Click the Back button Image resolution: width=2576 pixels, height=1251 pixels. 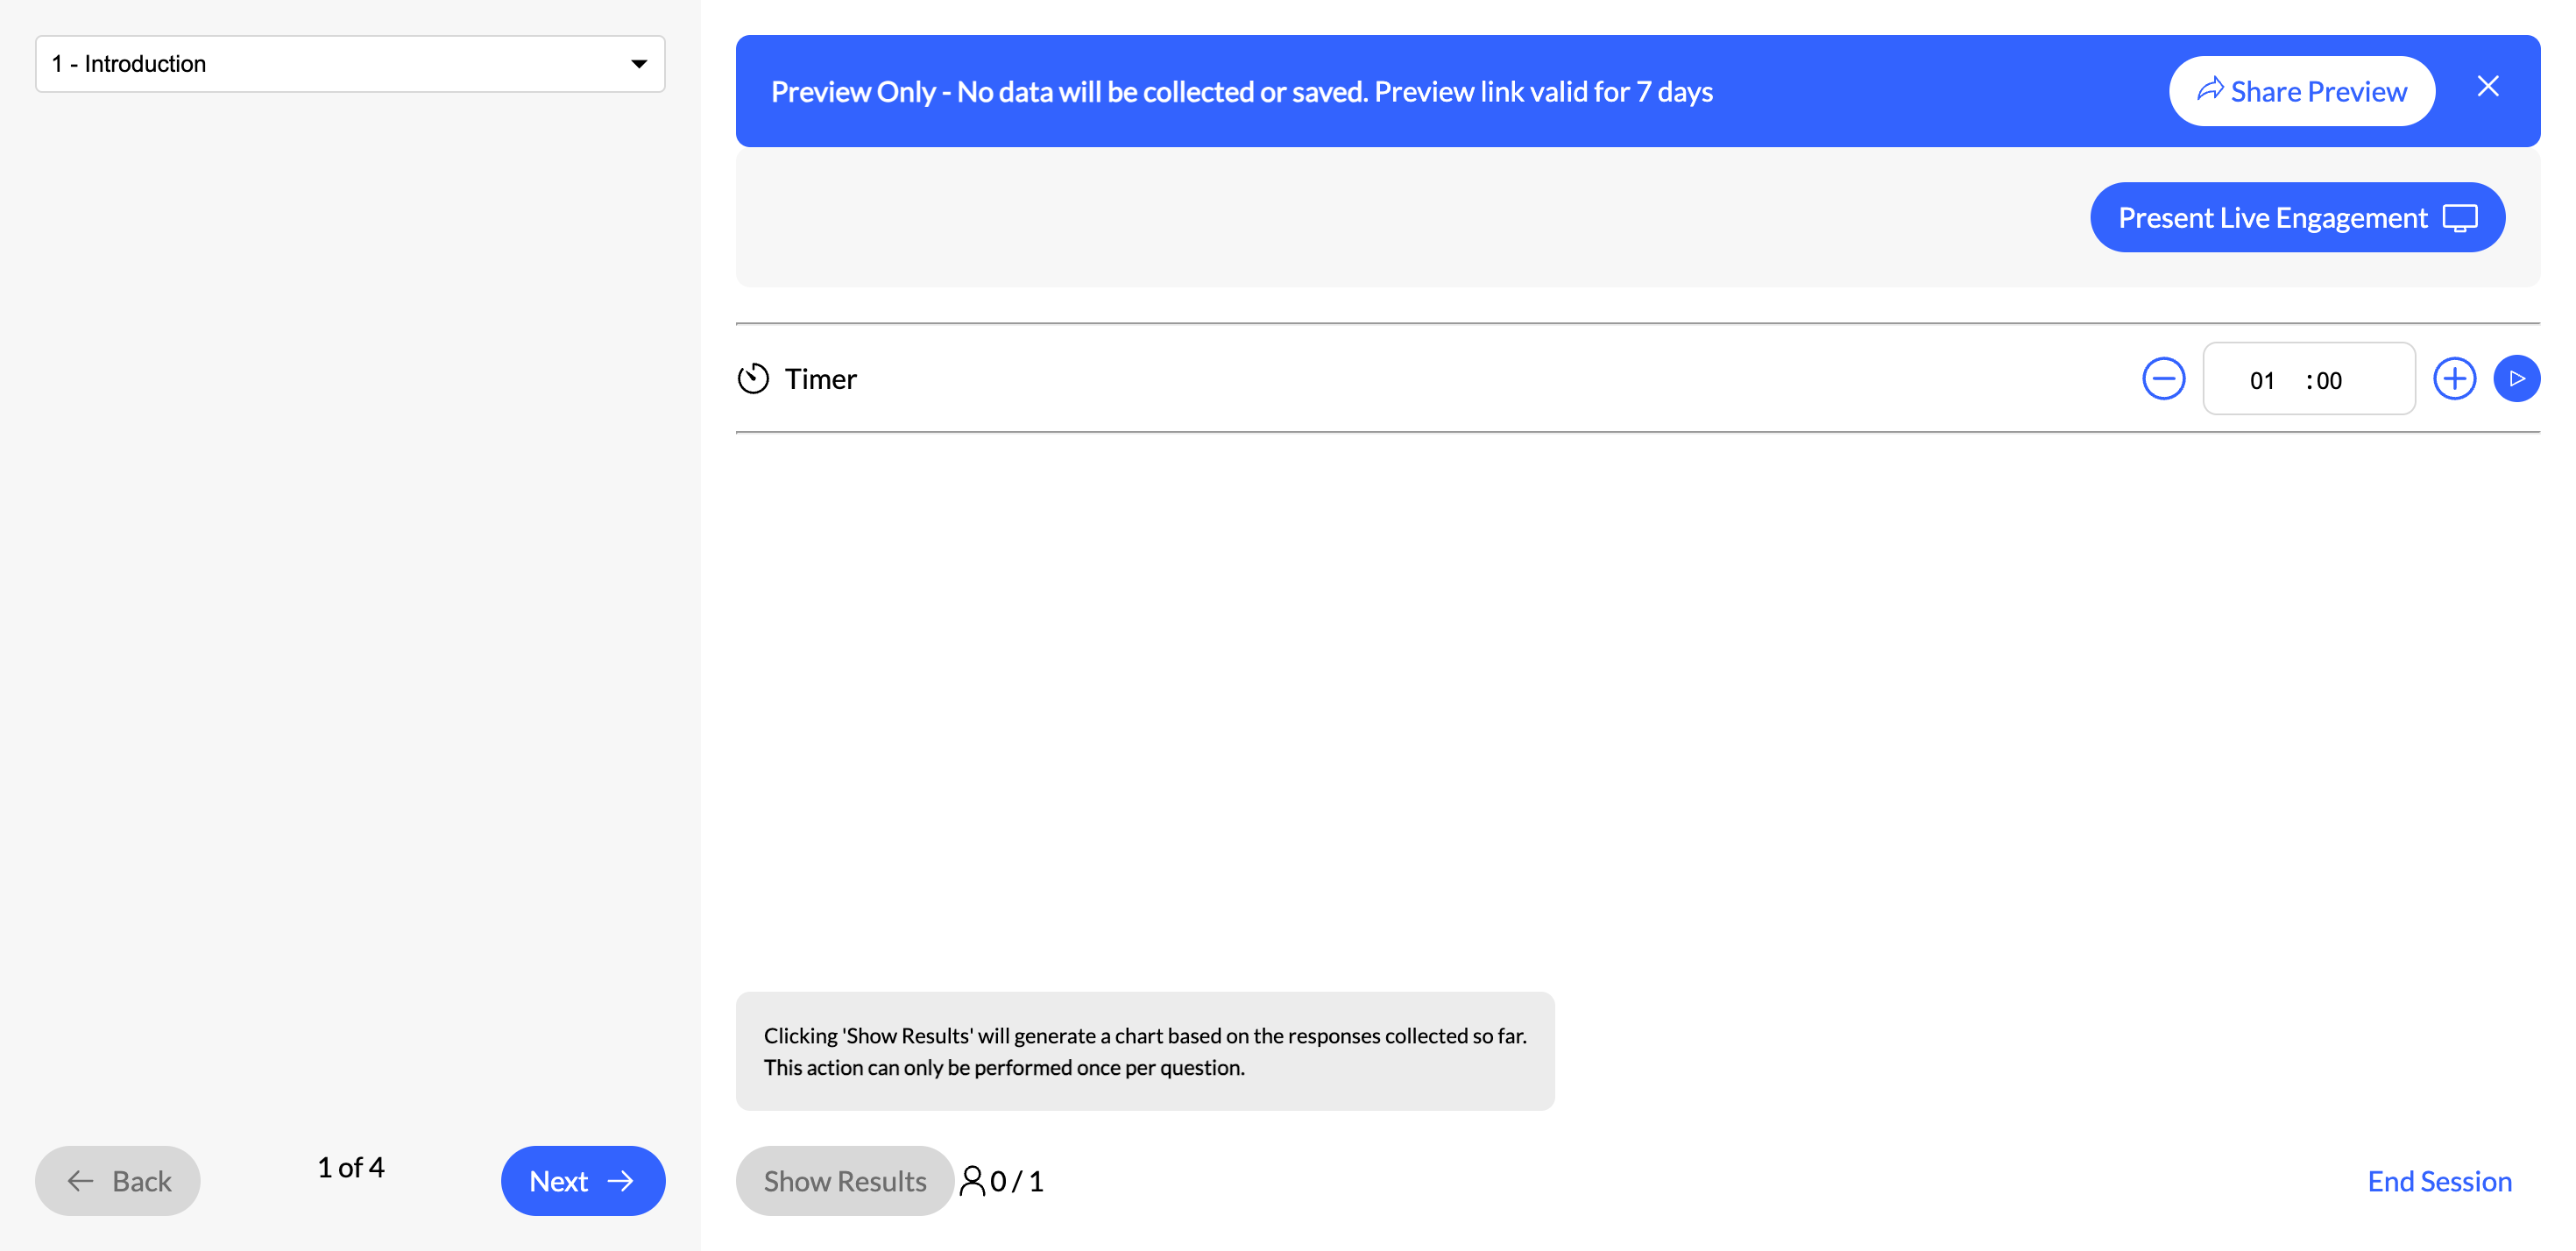(x=118, y=1181)
